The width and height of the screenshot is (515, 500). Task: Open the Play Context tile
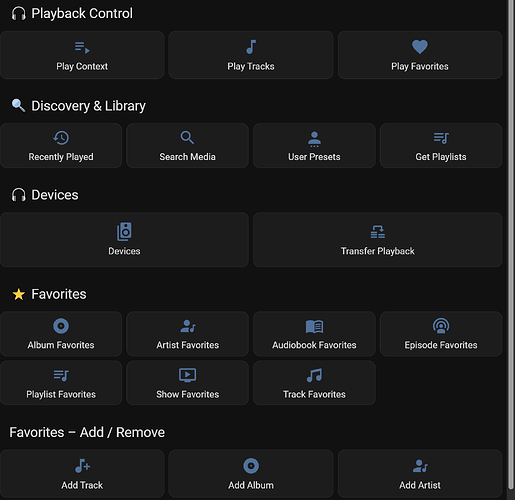click(82, 55)
